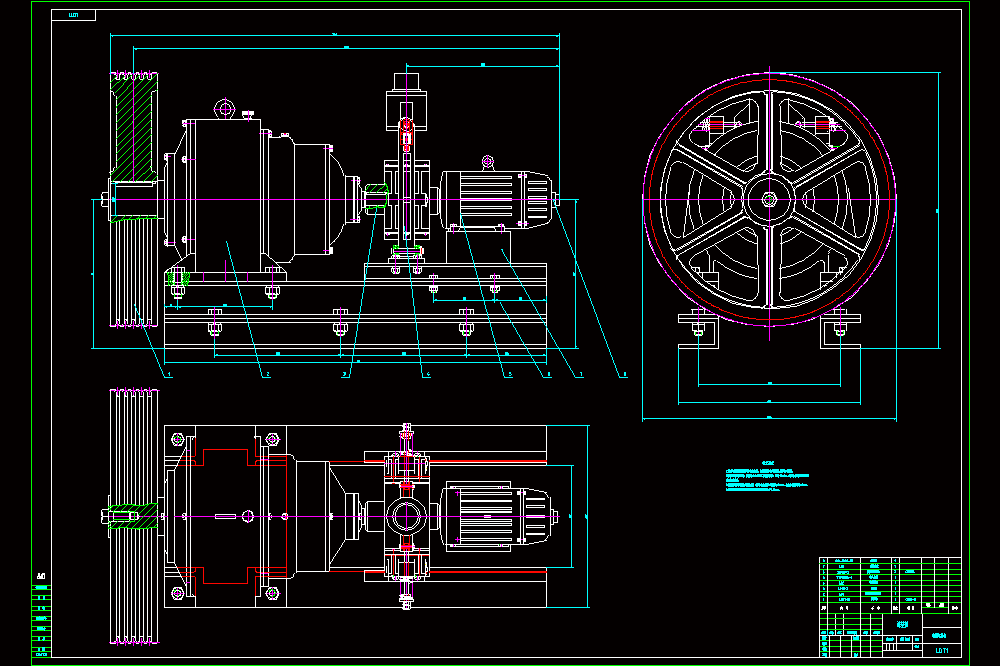1000x666 pixels.
Task: Select the cyan technical notes text block
Action: [x=767, y=478]
